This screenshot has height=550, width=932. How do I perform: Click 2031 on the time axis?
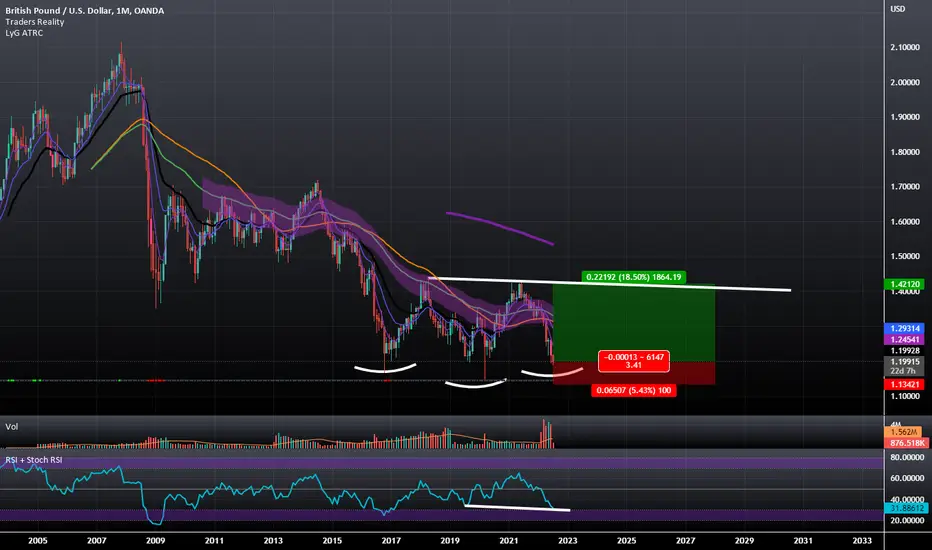[x=803, y=540]
